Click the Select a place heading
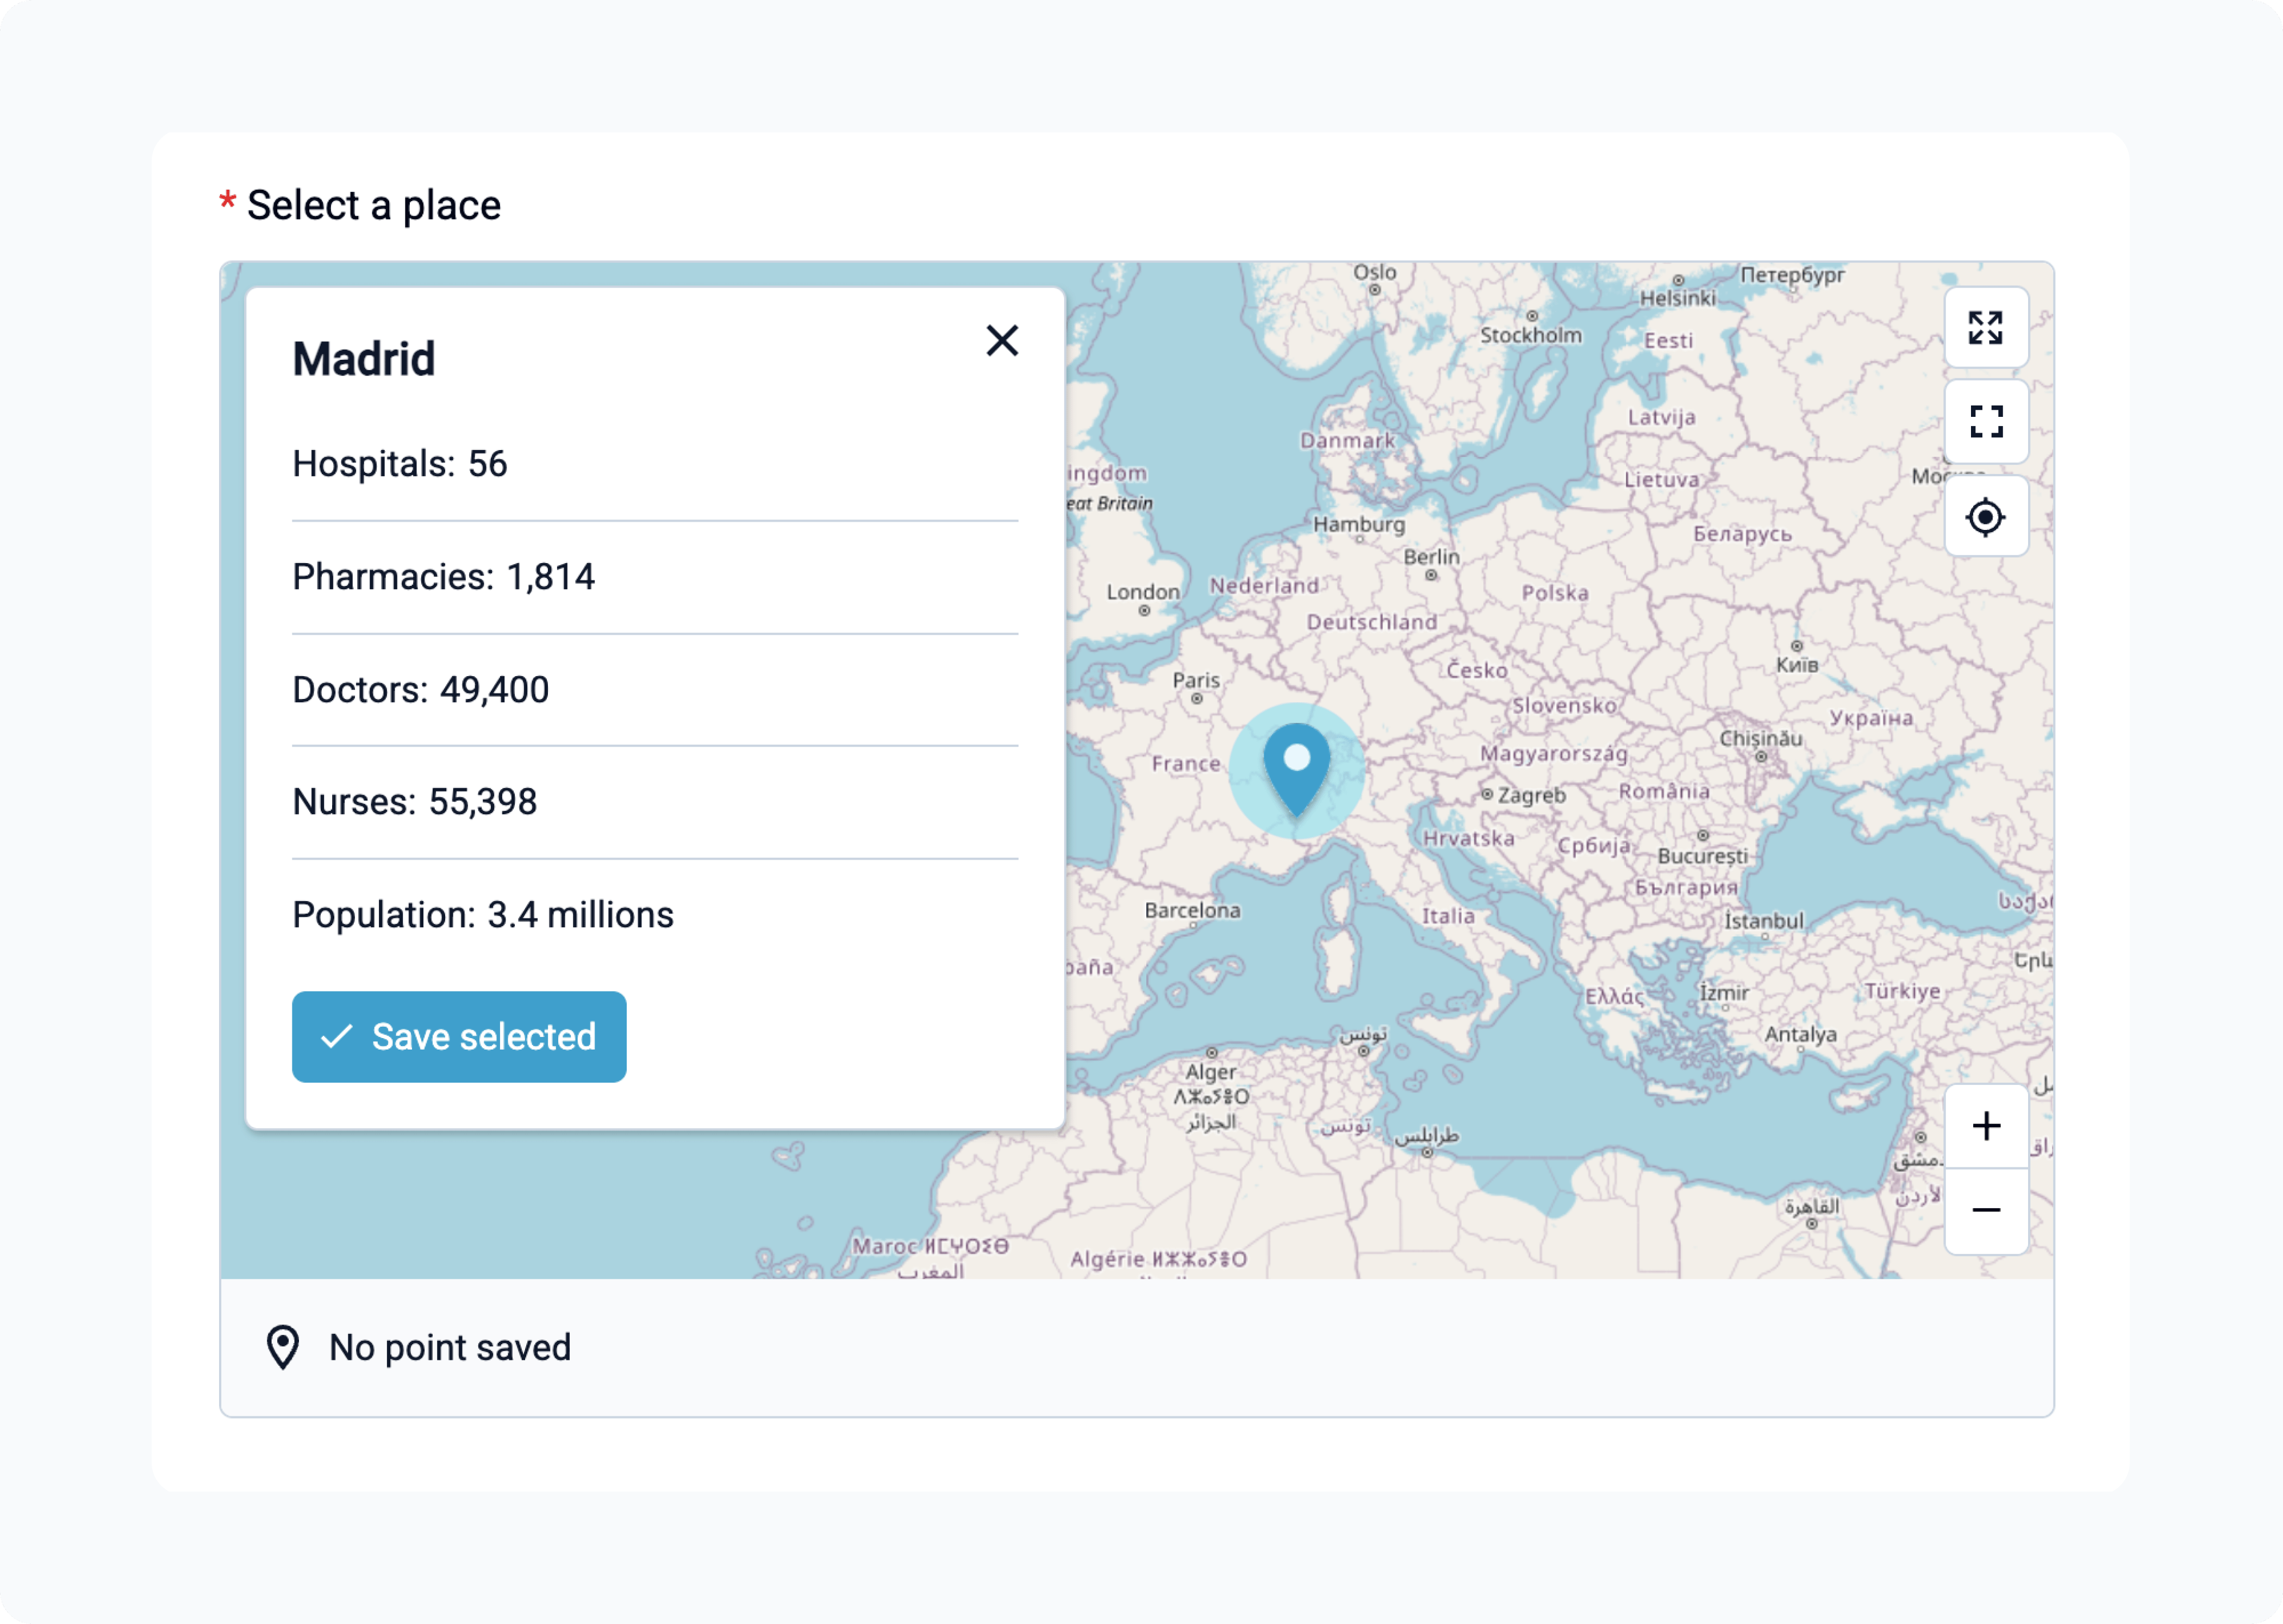The width and height of the screenshot is (2283, 1624). tap(374, 204)
